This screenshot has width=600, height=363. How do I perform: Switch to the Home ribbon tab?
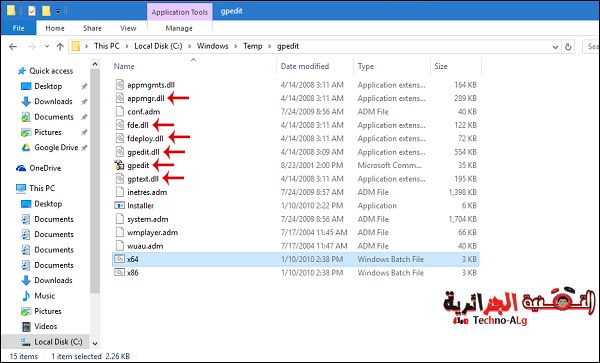coord(55,28)
